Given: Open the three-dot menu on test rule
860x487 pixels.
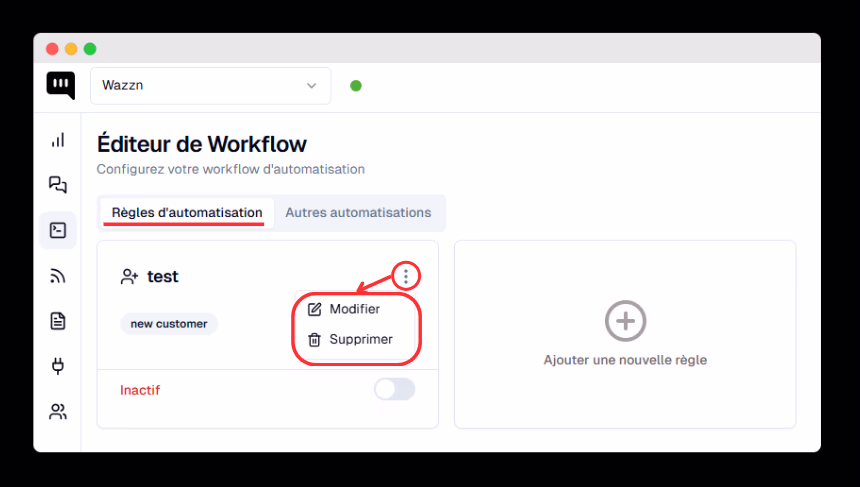Looking at the screenshot, I should point(406,276).
